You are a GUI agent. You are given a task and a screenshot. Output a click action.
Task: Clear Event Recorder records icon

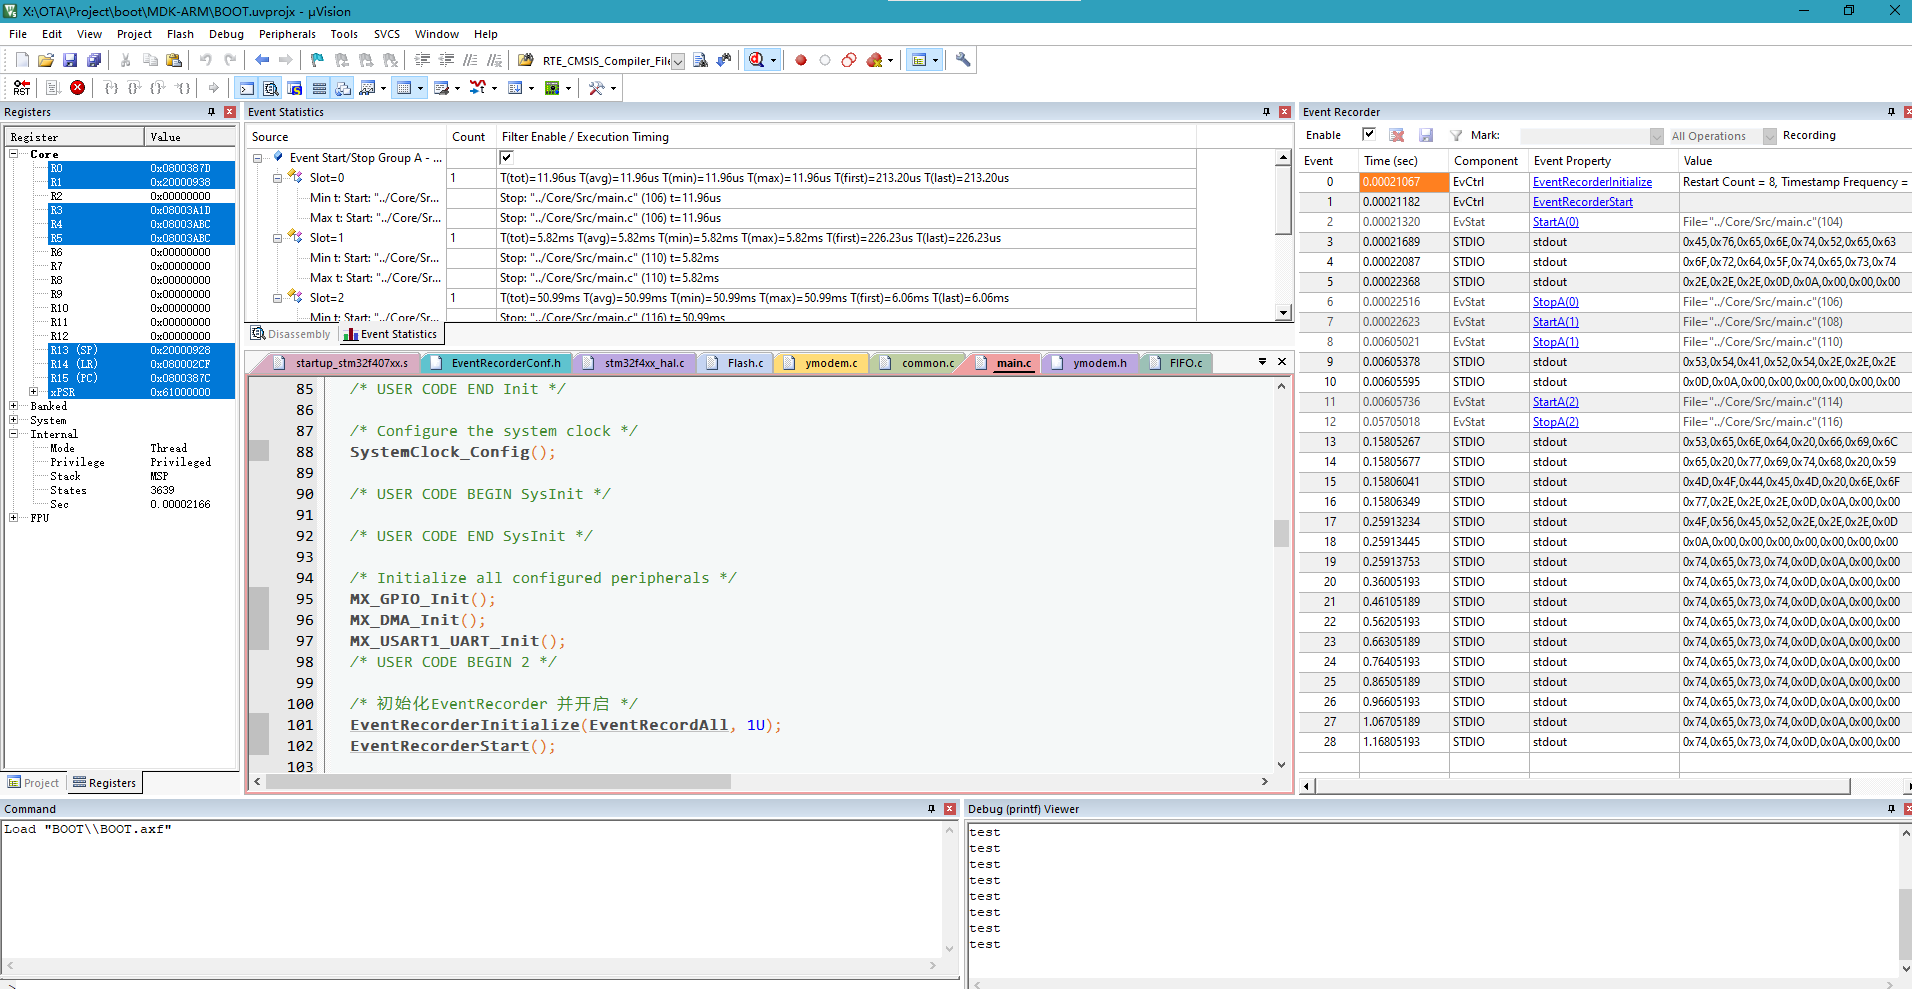pos(1397,135)
